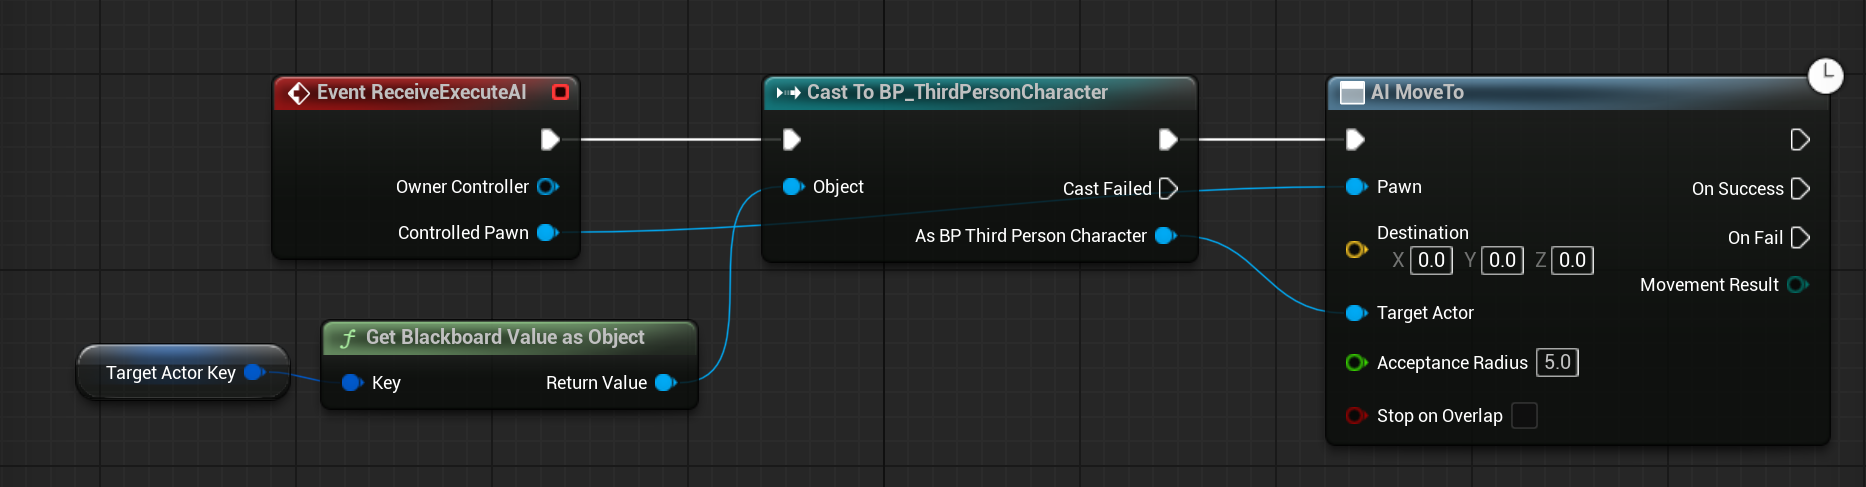
Task: Select the AI MoveTo node title
Action: click(x=1417, y=92)
